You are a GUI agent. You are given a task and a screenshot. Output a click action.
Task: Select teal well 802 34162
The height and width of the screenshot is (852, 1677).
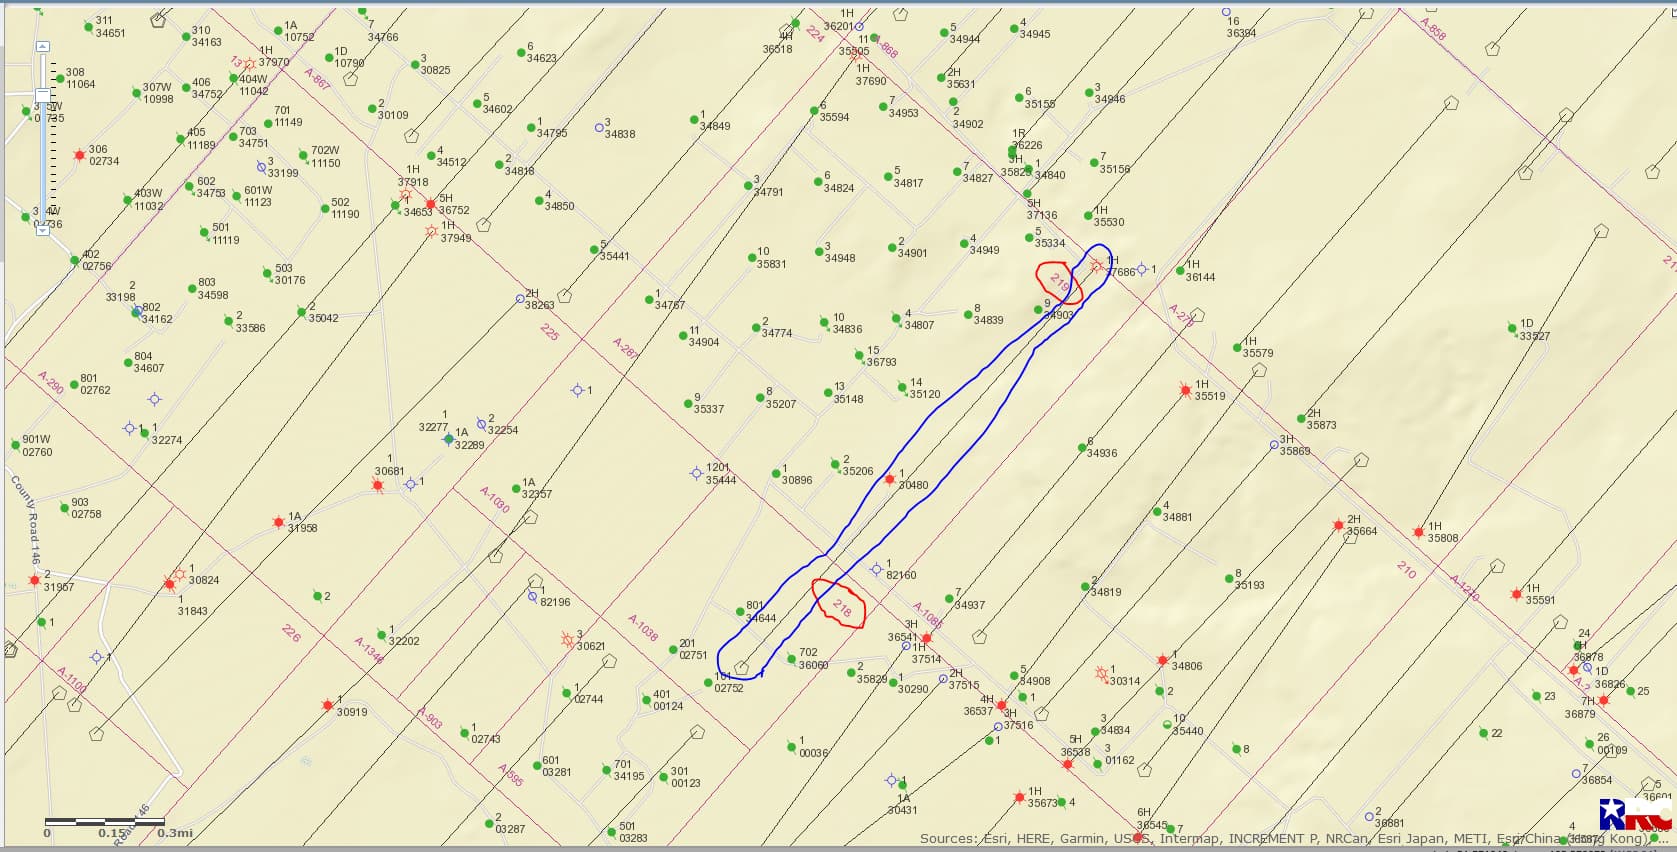tap(136, 312)
